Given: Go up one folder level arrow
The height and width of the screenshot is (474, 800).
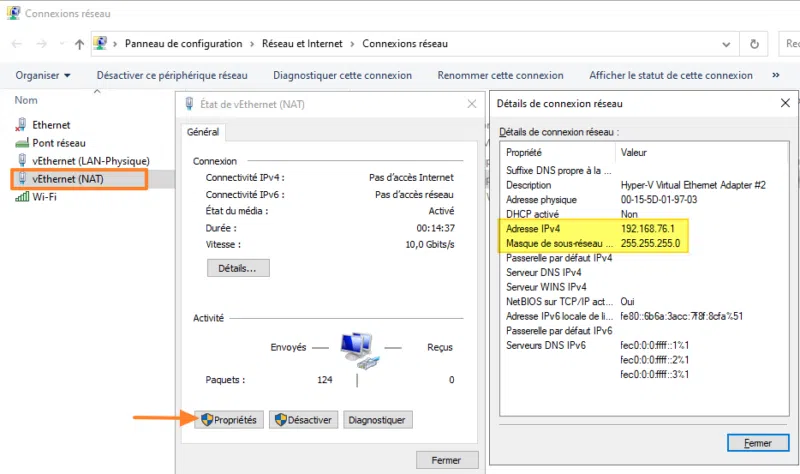Looking at the screenshot, I should pos(79,44).
